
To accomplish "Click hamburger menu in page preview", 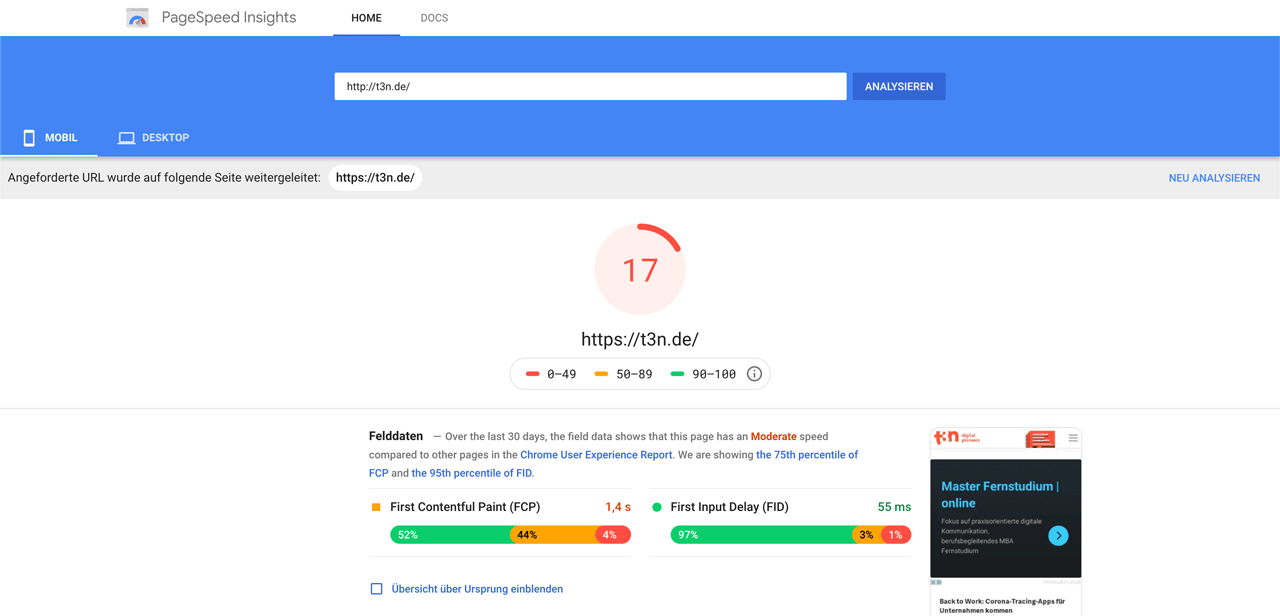I will click(x=1073, y=438).
